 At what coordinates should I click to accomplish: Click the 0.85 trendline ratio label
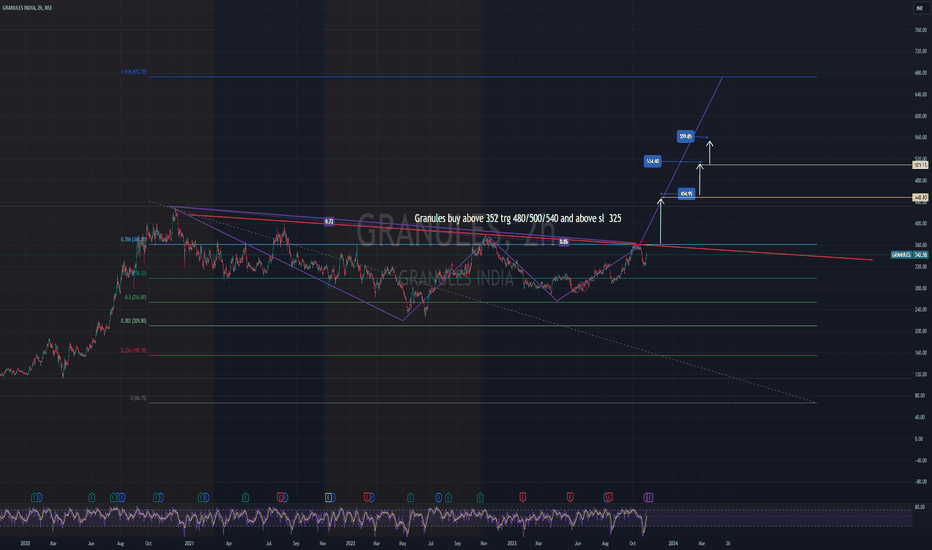[x=563, y=242]
